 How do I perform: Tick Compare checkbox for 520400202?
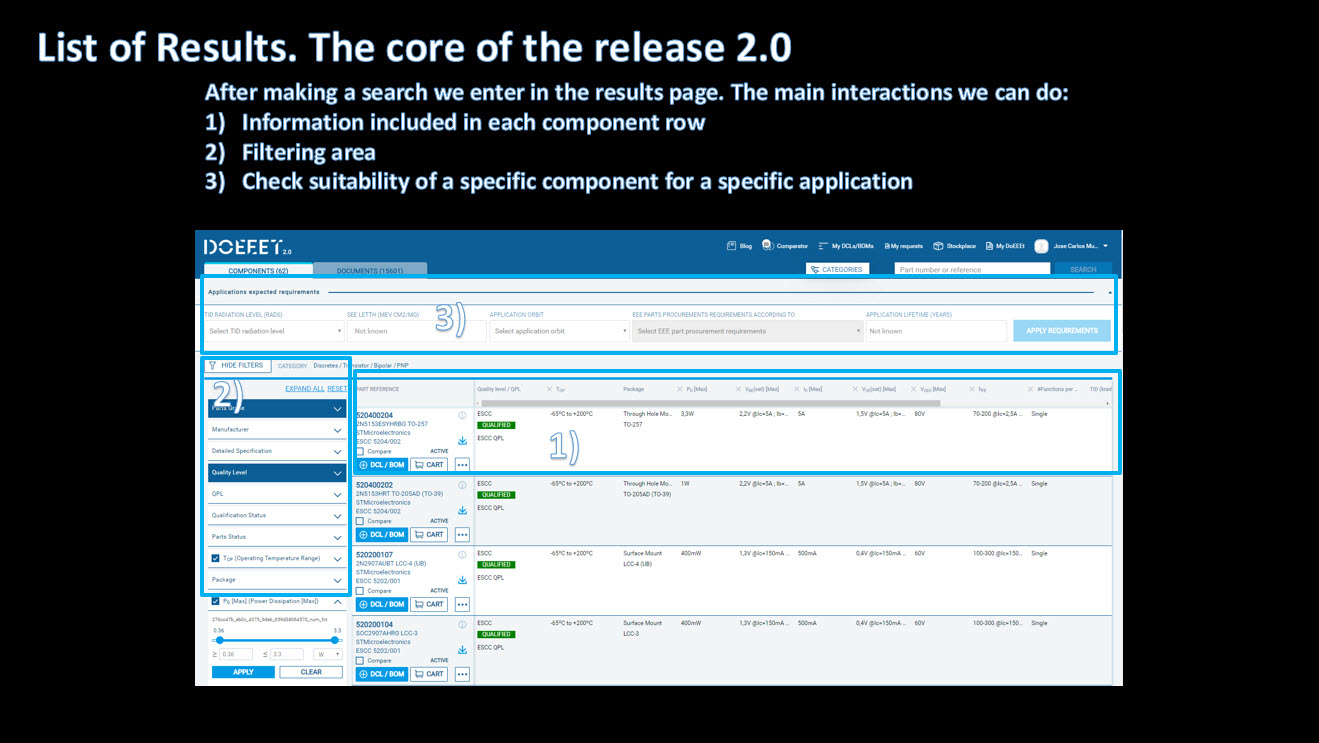[x=361, y=521]
